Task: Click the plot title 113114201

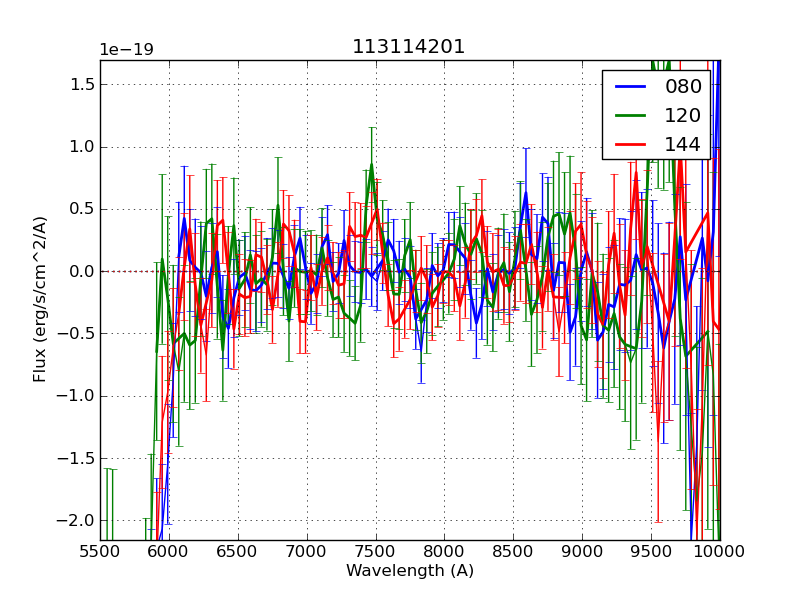Action: (x=409, y=47)
